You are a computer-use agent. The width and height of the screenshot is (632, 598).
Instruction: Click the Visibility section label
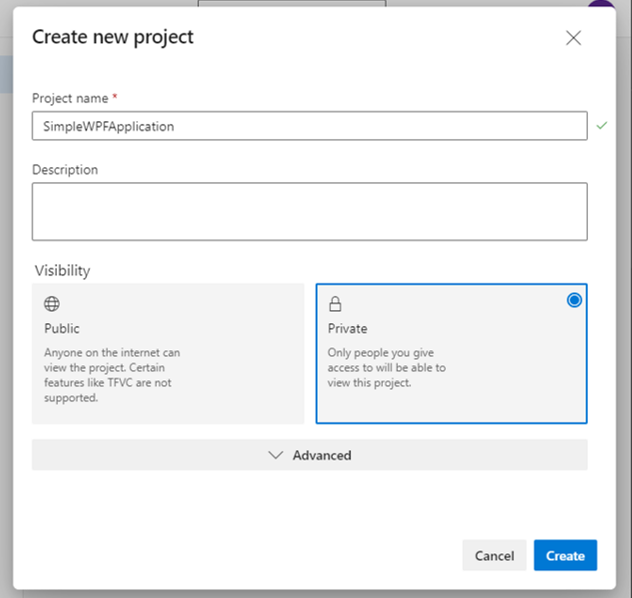click(62, 270)
